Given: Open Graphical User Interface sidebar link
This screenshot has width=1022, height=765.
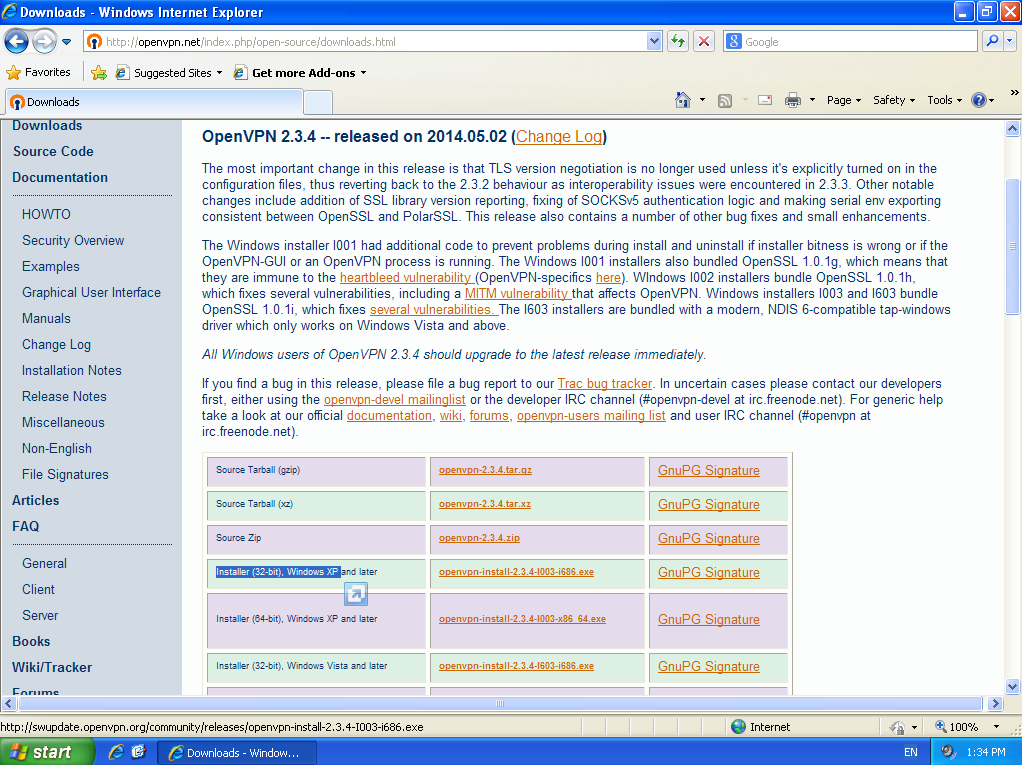Looking at the screenshot, I should (91, 293).
